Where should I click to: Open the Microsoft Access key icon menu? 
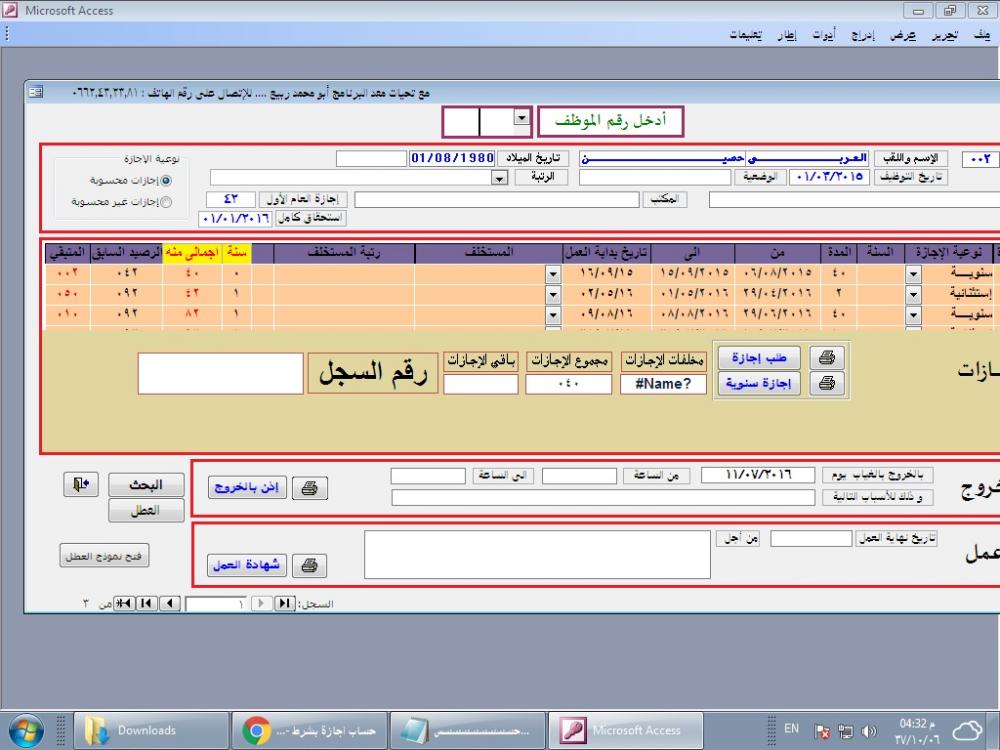pos(10,10)
